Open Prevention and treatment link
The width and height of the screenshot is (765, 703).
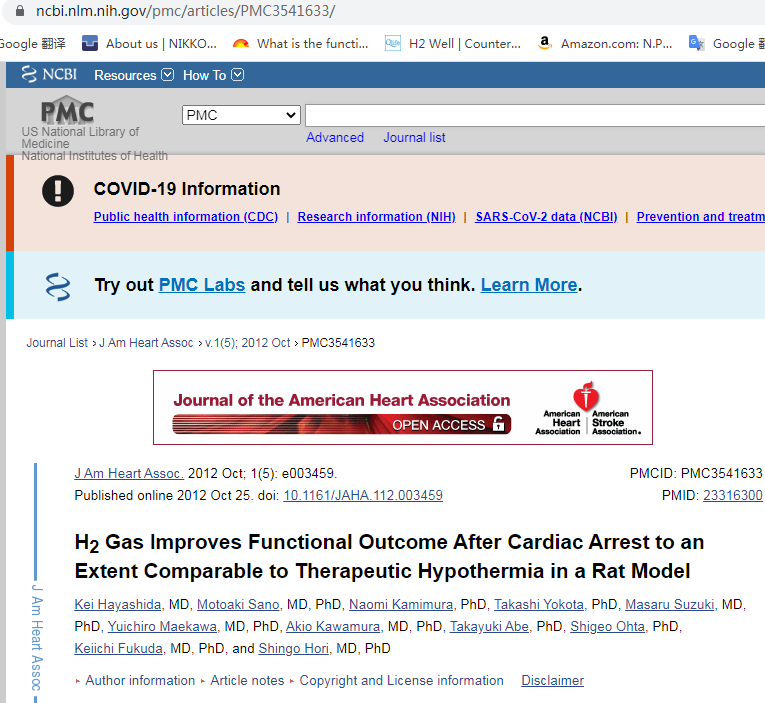tap(701, 217)
